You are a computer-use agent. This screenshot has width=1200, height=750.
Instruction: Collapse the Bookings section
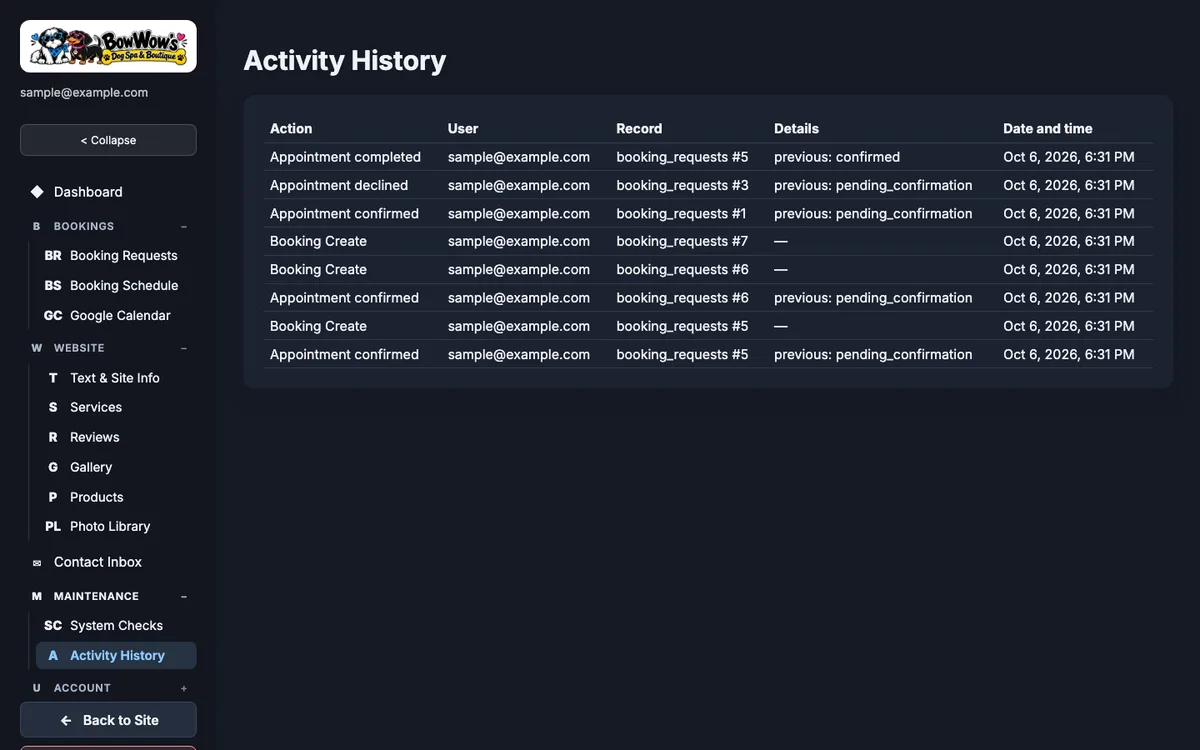coord(184,226)
